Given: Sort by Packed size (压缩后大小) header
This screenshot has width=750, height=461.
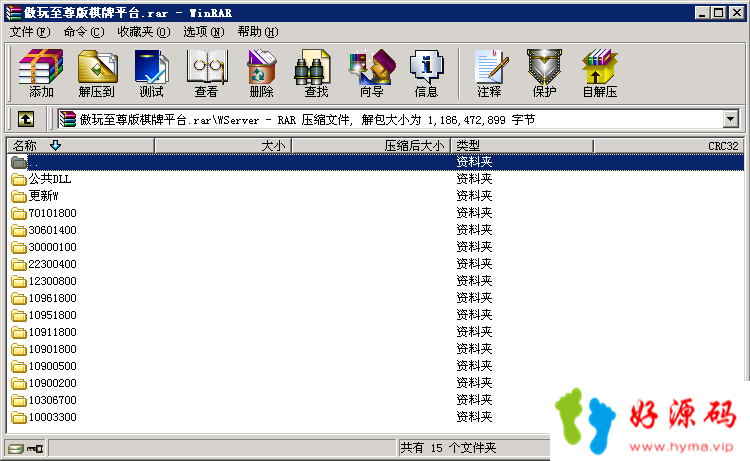Looking at the screenshot, I should pyautogui.click(x=371, y=145).
